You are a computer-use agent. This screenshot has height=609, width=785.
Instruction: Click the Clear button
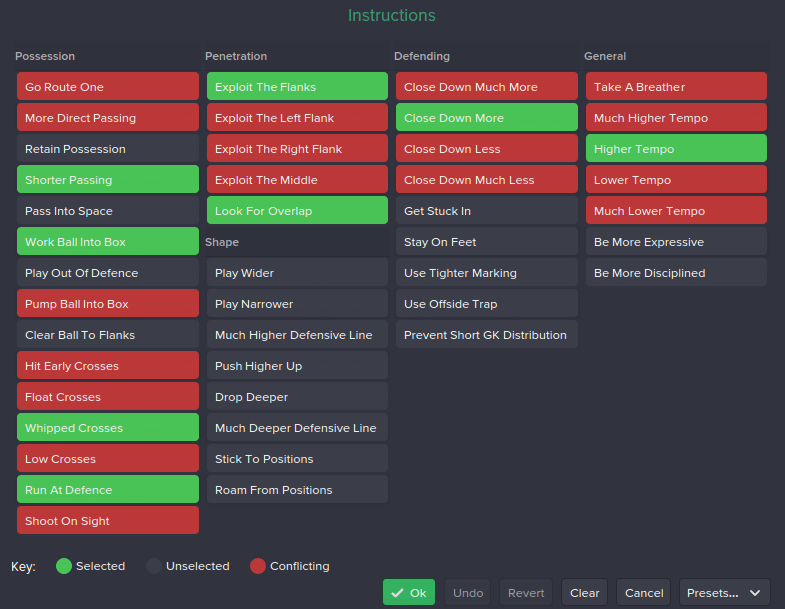pyautogui.click(x=584, y=592)
